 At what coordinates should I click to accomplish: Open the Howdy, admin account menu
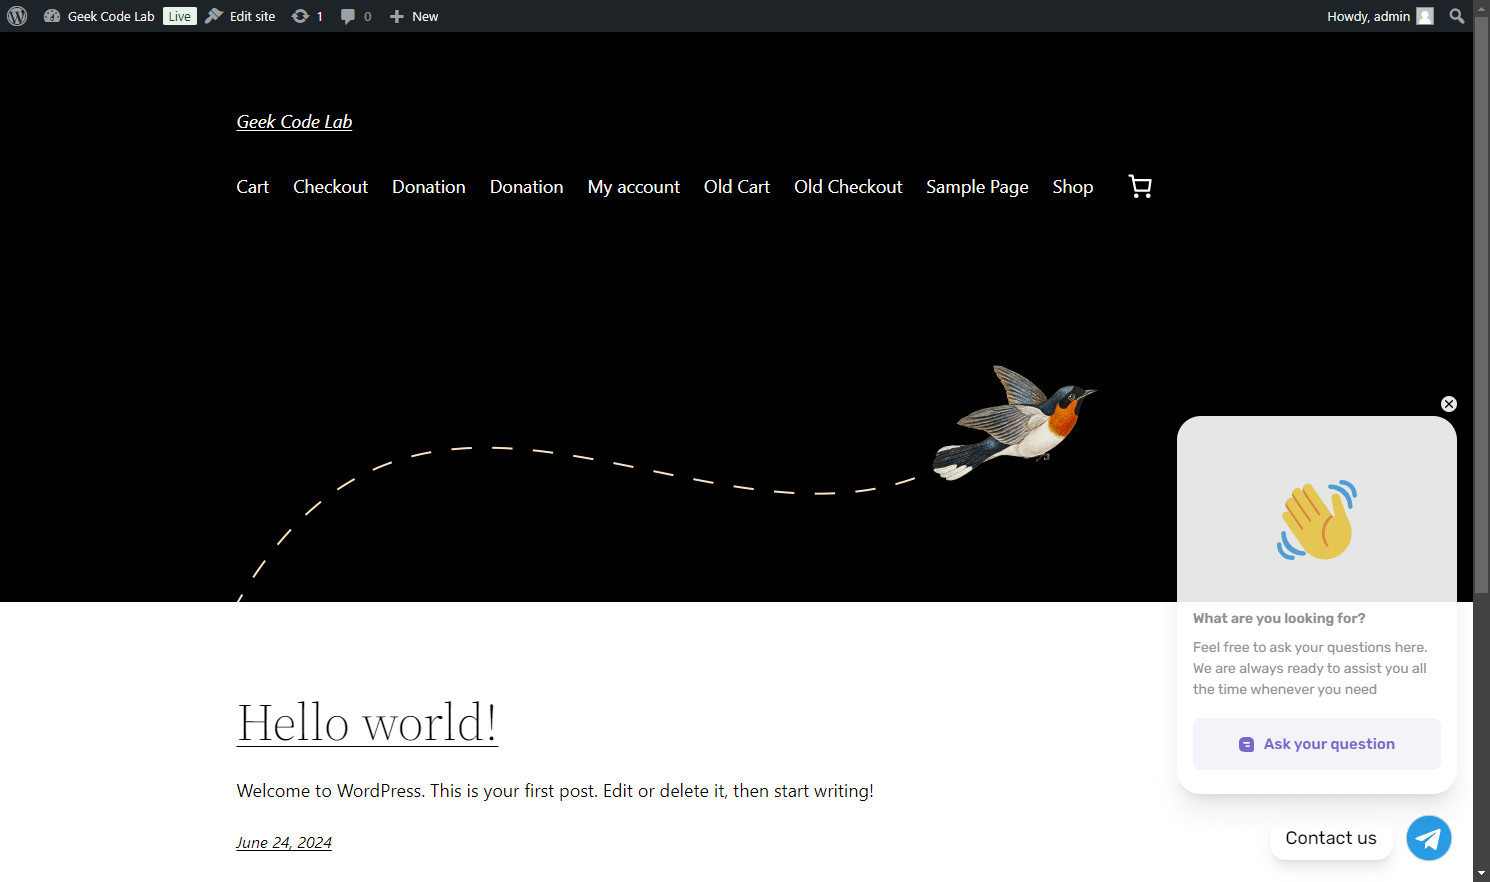[1380, 16]
